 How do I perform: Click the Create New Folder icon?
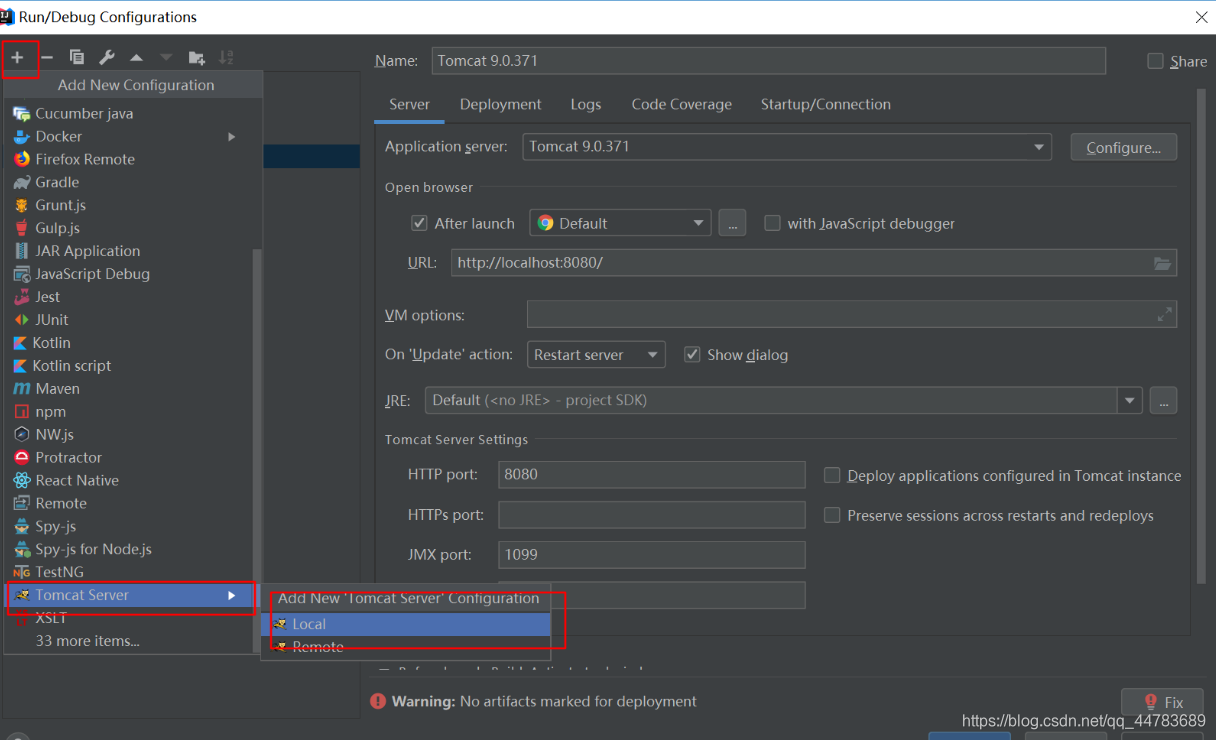click(197, 58)
